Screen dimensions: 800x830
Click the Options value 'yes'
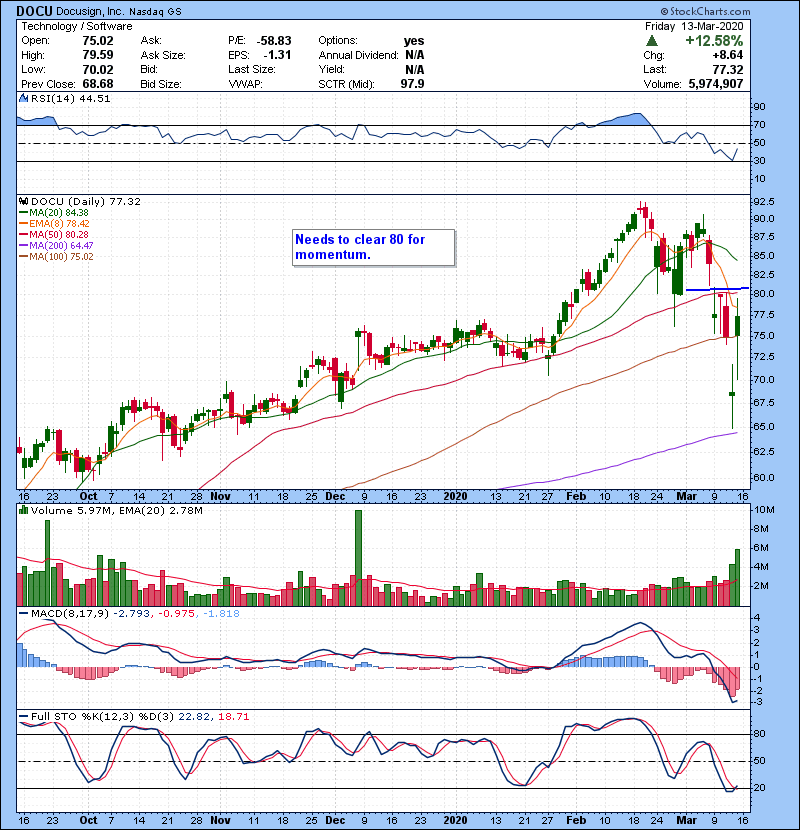pos(414,41)
